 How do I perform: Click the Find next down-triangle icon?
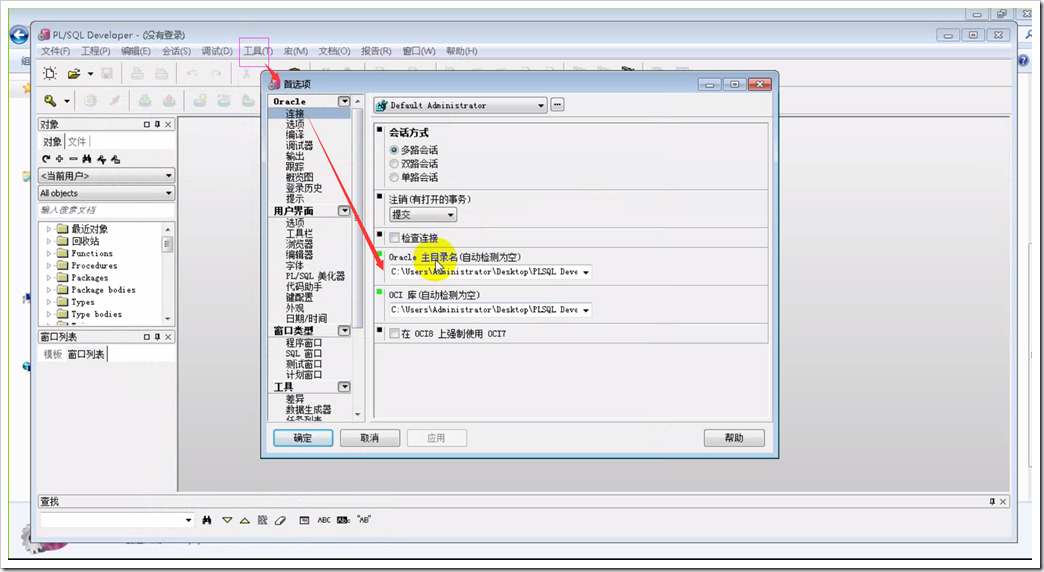tap(227, 520)
